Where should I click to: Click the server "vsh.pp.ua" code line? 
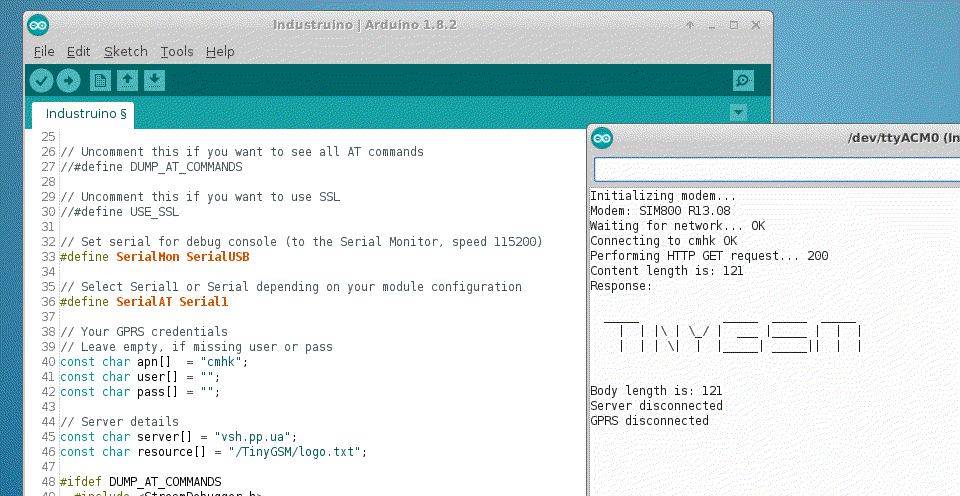(178, 437)
